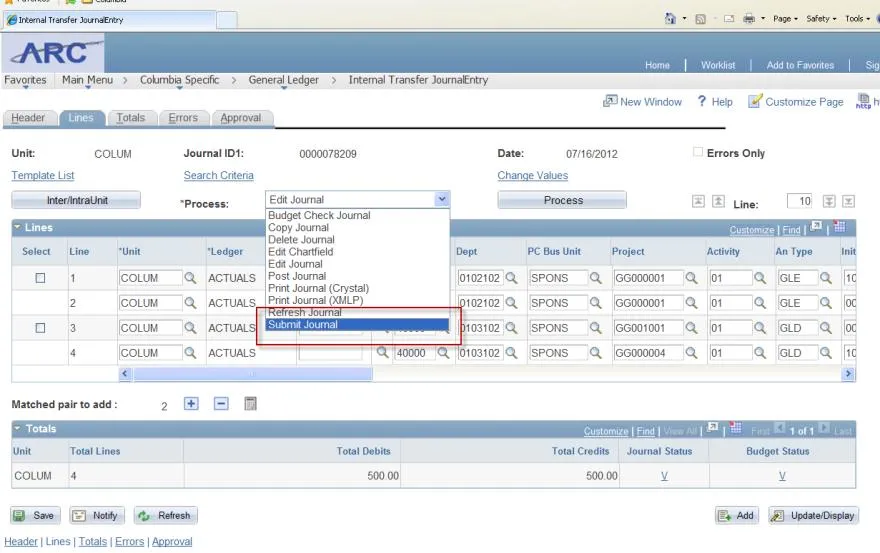The height and width of the screenshot is (553, 880).
Task: Open the Search Criteria link
Action: 218,175
